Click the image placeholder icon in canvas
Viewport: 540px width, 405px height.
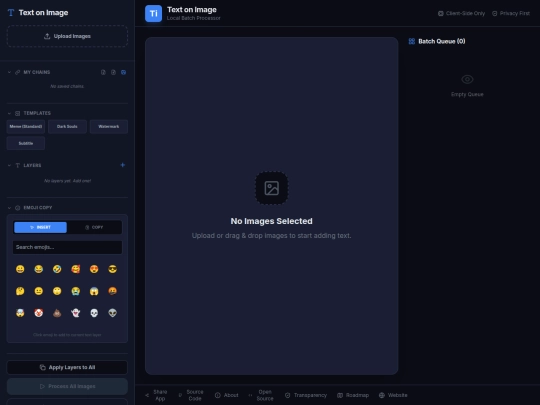[x=272, y=188]
